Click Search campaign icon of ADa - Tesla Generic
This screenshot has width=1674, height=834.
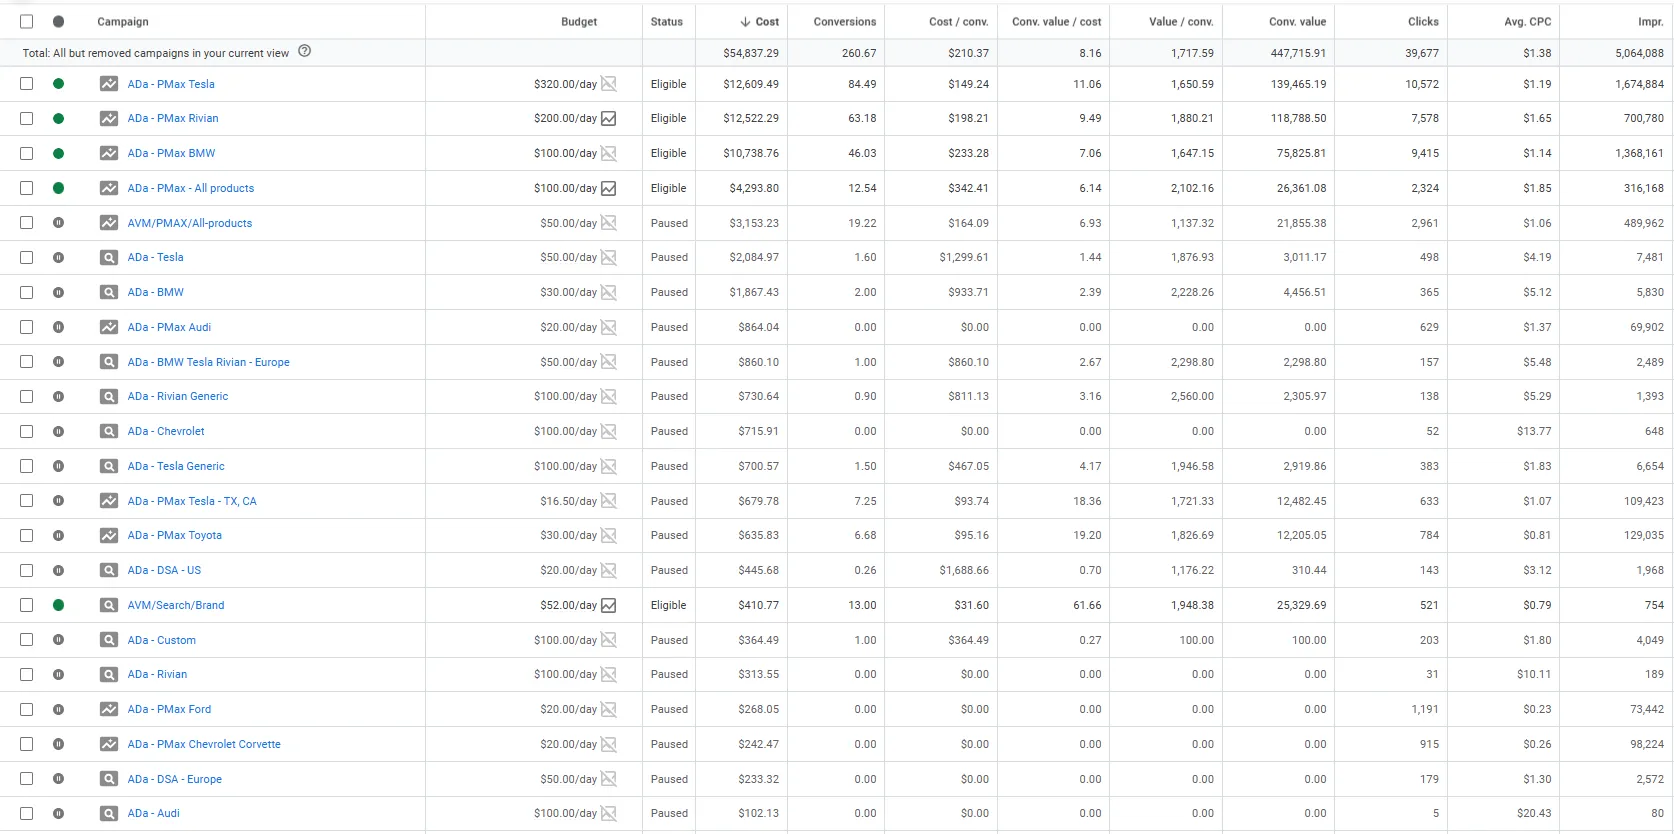[x=109, y=466]
